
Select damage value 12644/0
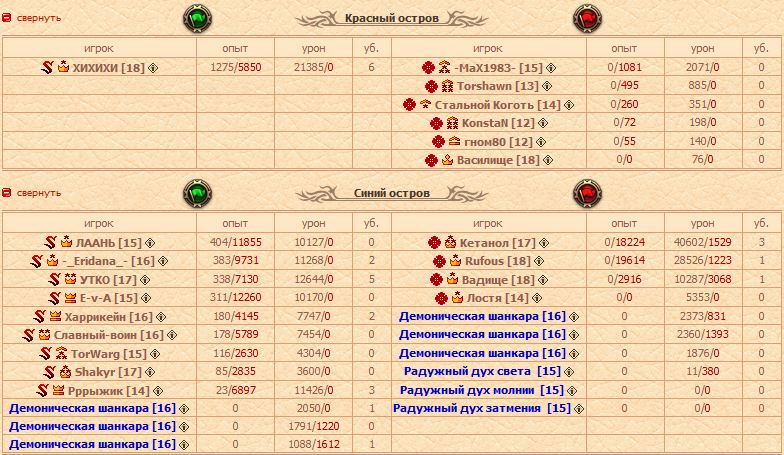pyautogui.click(x=314, y=279)
